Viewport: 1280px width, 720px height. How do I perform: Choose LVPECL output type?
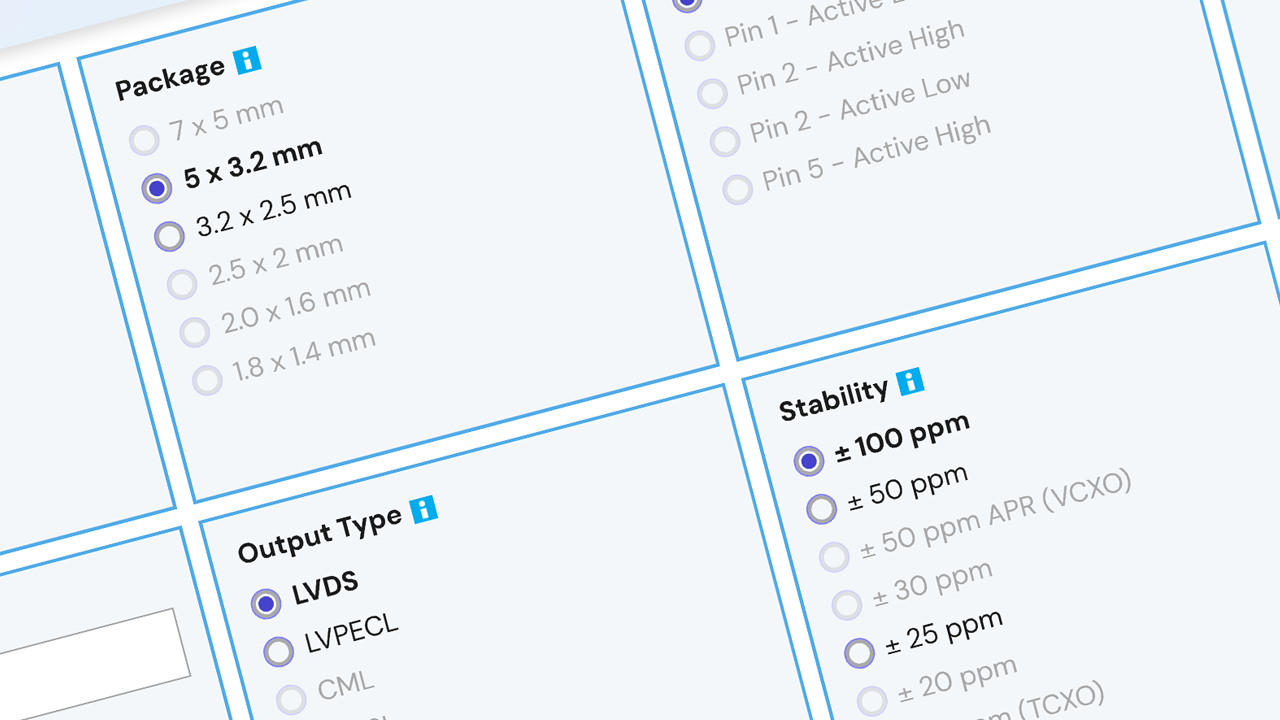(x=278, y=651)
